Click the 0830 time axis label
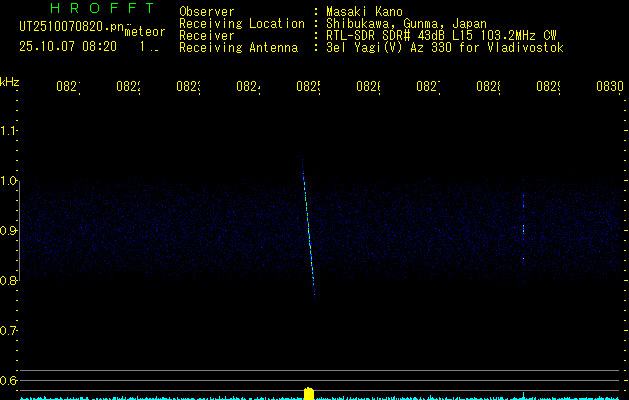 click(x=609, y=87)
